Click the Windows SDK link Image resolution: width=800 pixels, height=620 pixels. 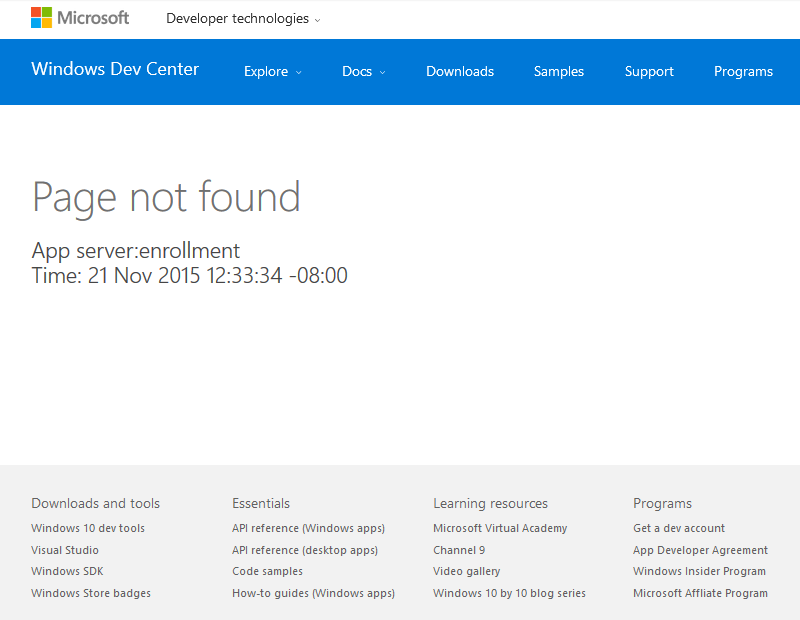pos(67,571)
